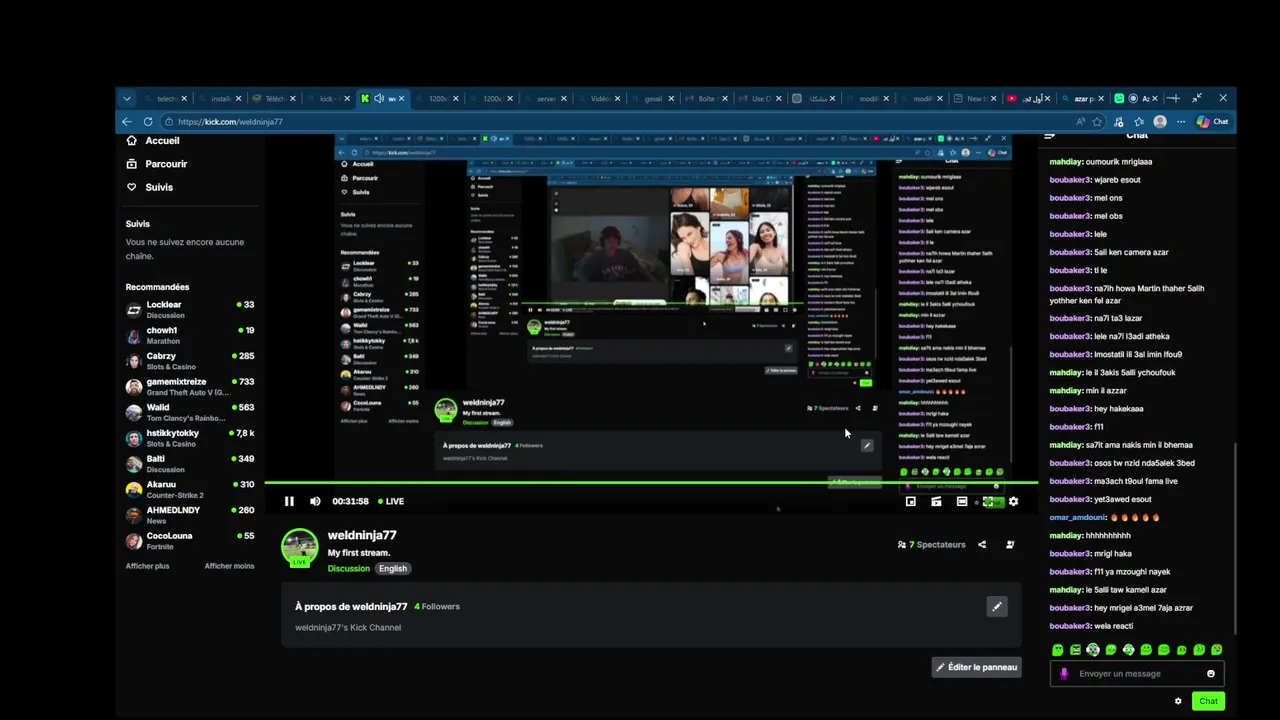1280x720 pixels.
Task: Click the Éditer le panneau button
Action: click(976, 667)
